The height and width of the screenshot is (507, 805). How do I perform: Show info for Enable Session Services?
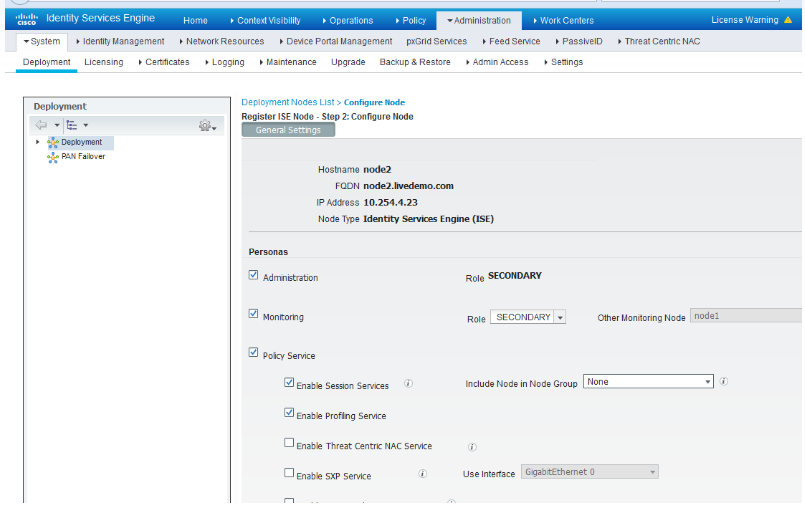pos(408,383)
